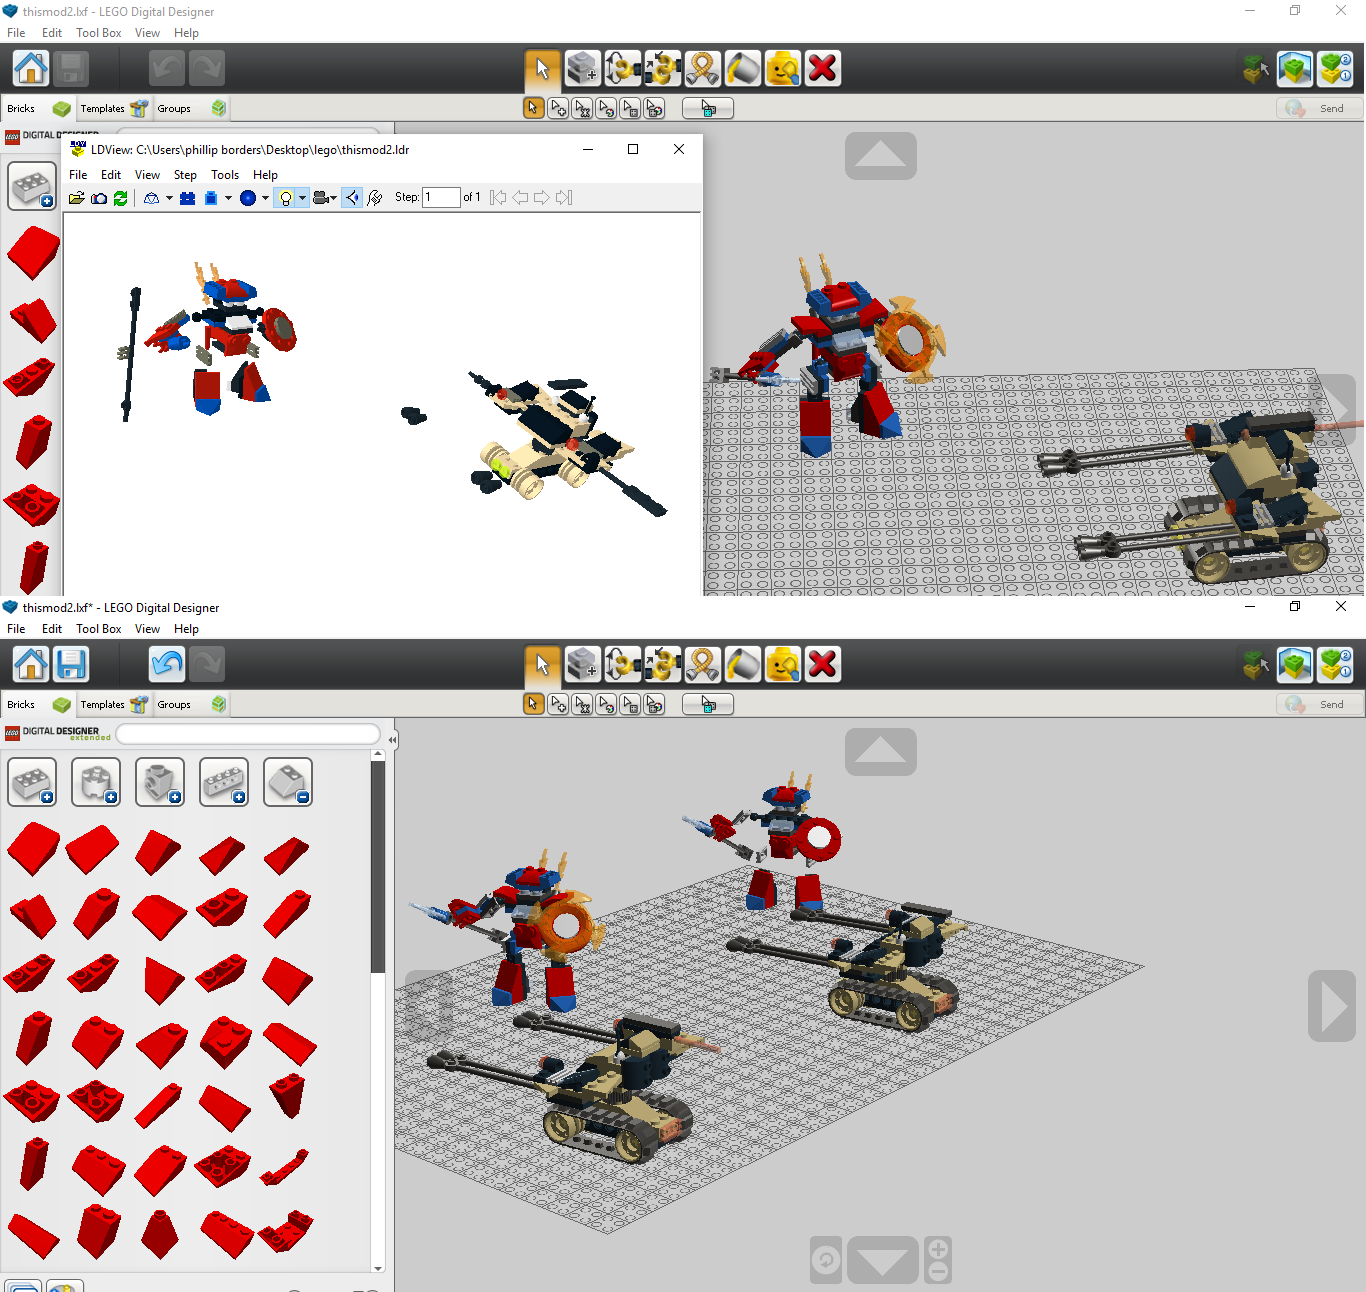Undo last action in bottom LEGO Designer window
1366x1292 pixels.
click(x=167, y=664)
